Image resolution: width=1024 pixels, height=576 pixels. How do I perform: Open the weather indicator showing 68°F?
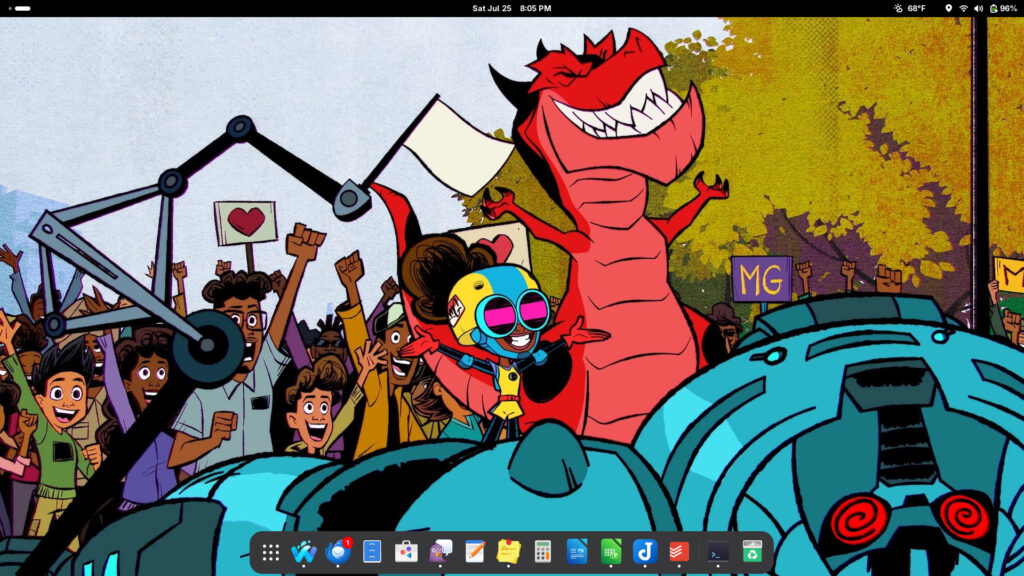(910, 8)
